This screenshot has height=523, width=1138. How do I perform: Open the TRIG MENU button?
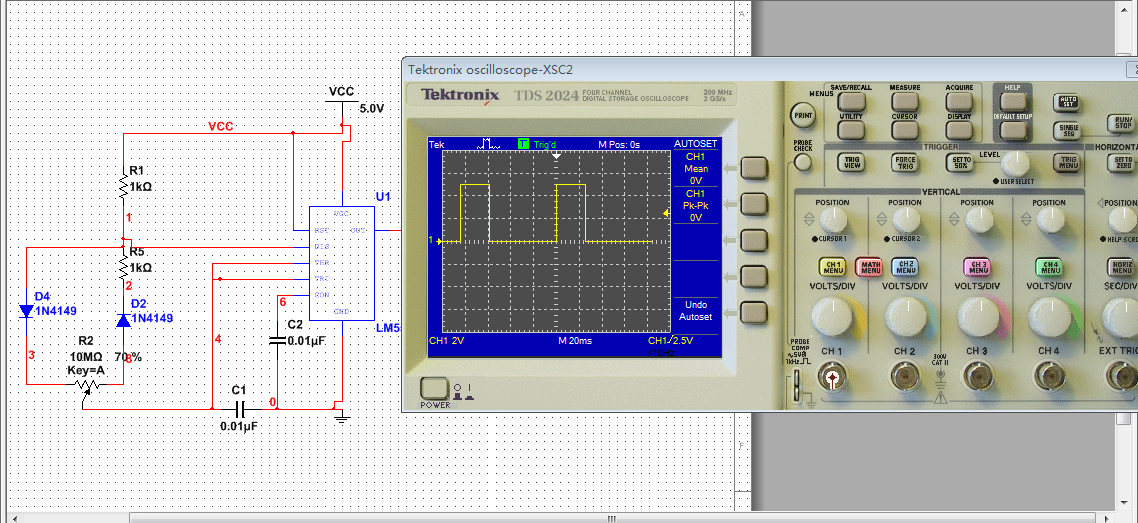tap(1068, 162)
